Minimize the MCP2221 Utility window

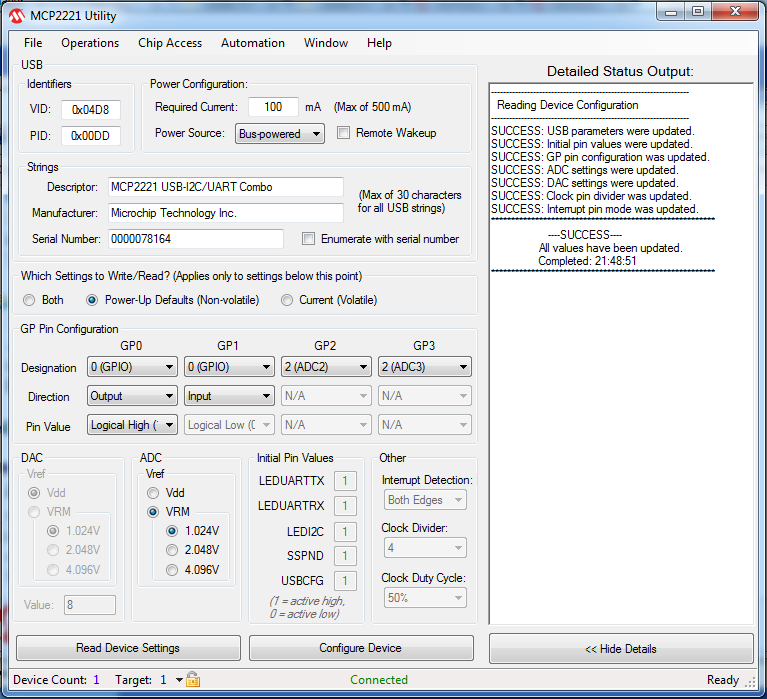coord(671,12)
